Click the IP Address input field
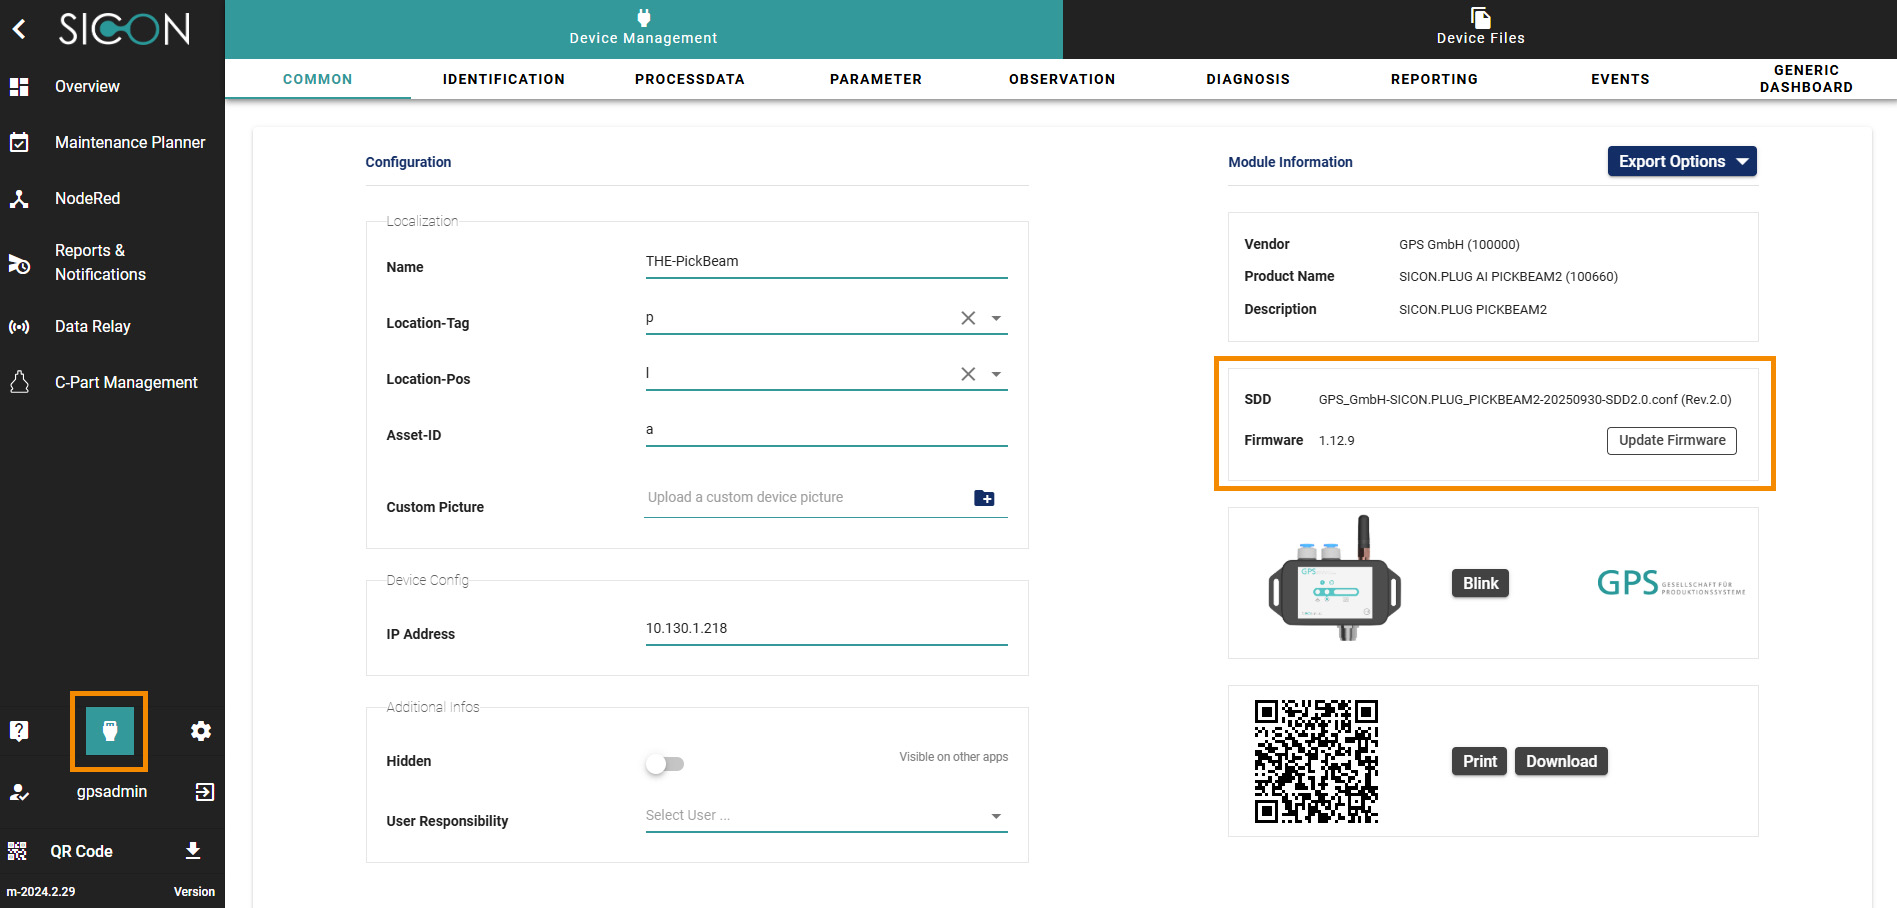This screenshot has height=908, width=1897. 825,629
